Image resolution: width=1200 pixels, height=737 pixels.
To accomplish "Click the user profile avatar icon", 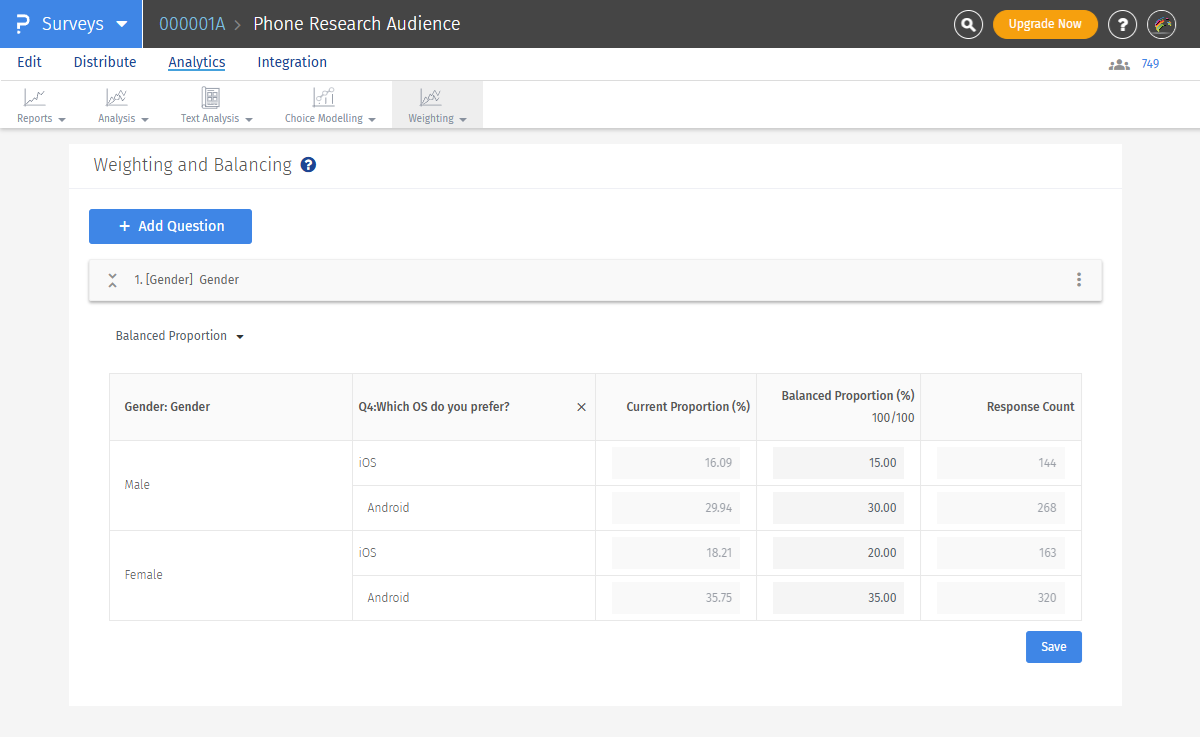I will 1161,24.
